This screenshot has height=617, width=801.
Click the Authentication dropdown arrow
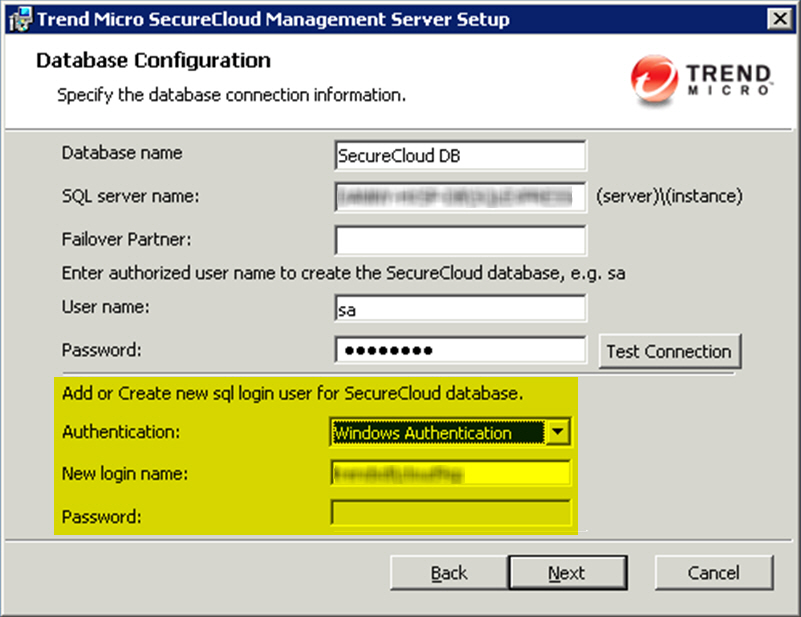click(560, 433)
